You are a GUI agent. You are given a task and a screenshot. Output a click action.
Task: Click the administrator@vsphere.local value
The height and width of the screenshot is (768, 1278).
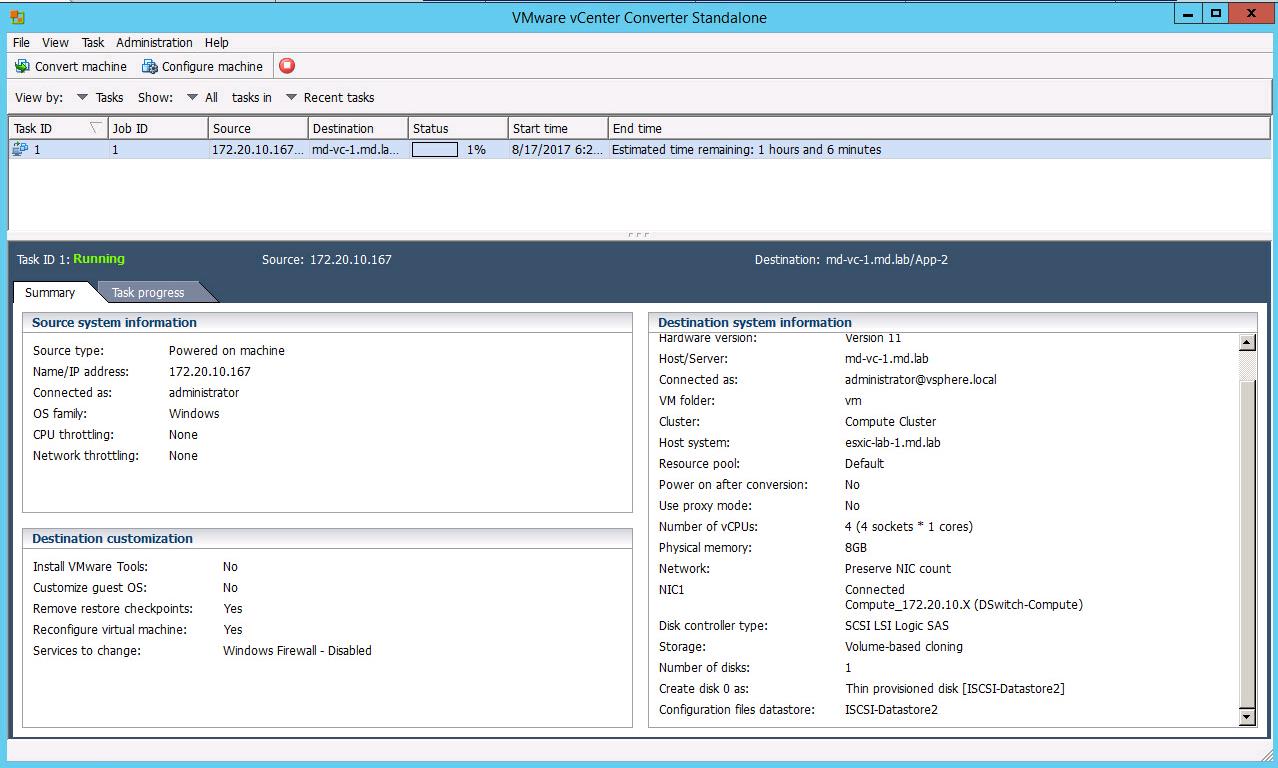(x=921, y=379)
